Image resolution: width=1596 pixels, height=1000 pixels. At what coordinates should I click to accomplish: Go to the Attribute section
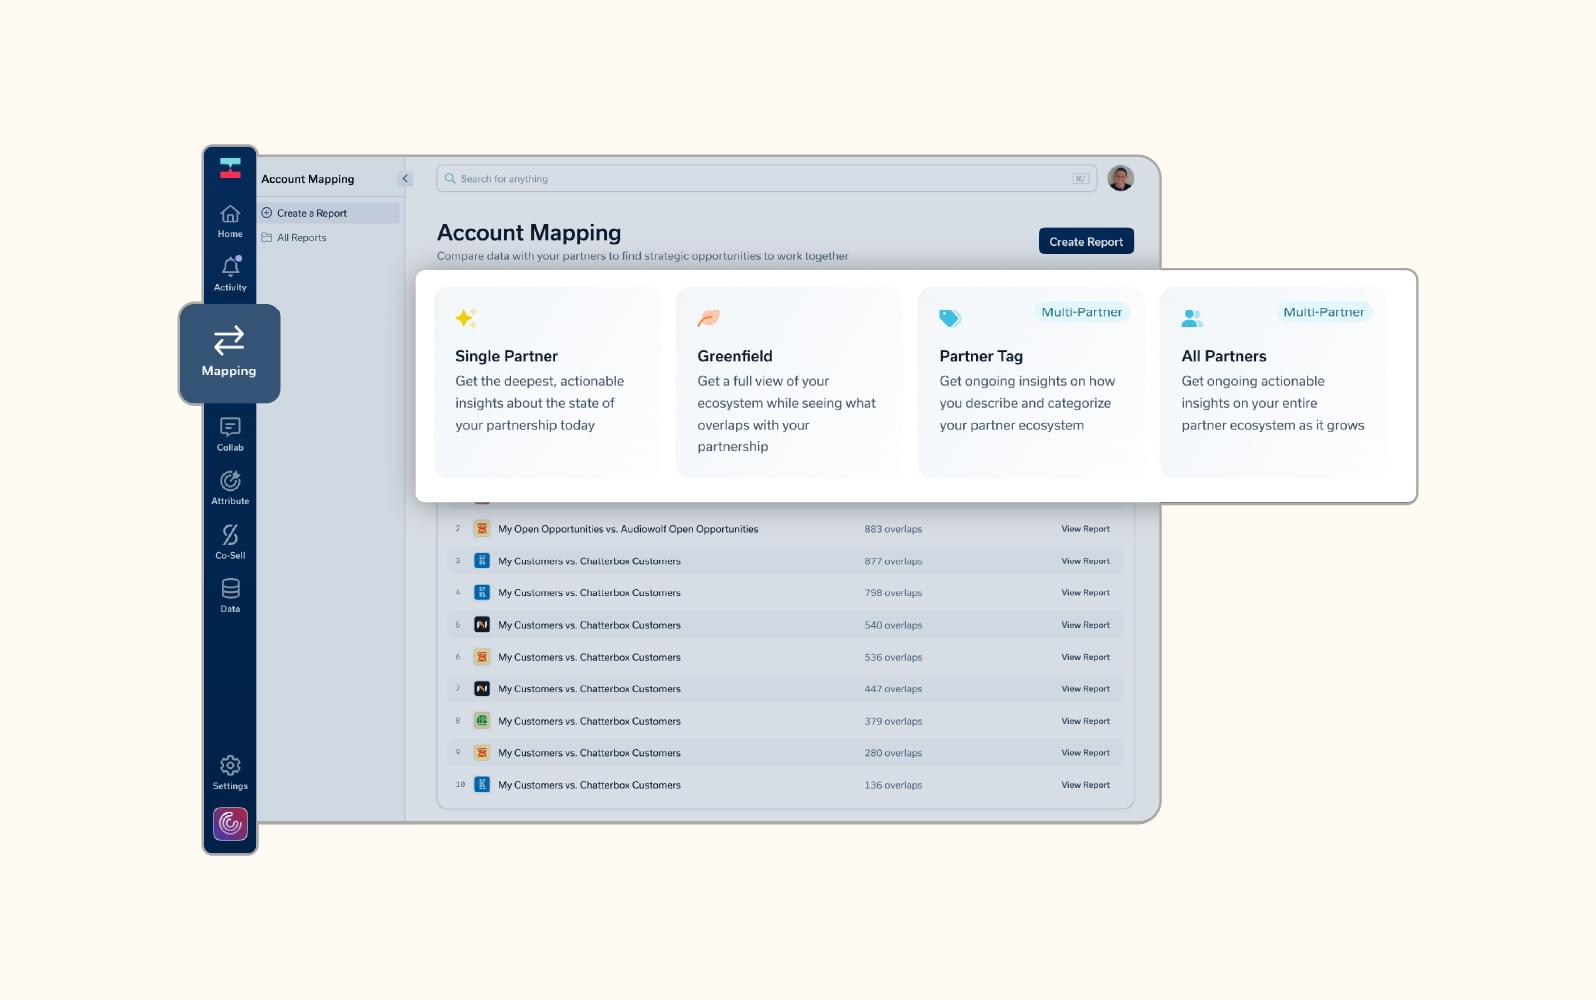[x=230, y=487]
